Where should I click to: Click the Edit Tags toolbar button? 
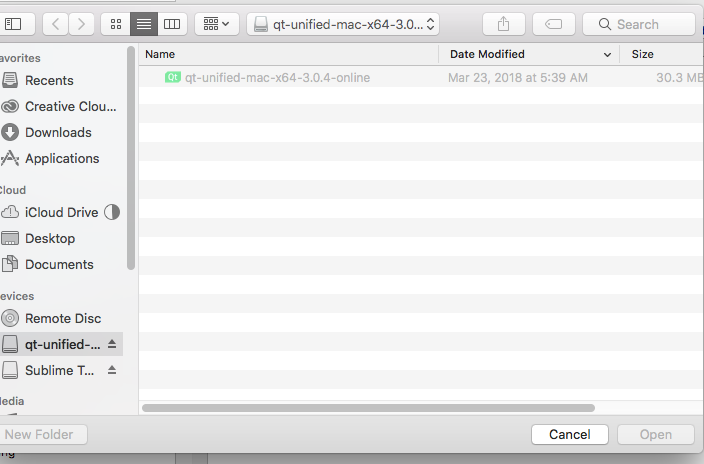554,24
